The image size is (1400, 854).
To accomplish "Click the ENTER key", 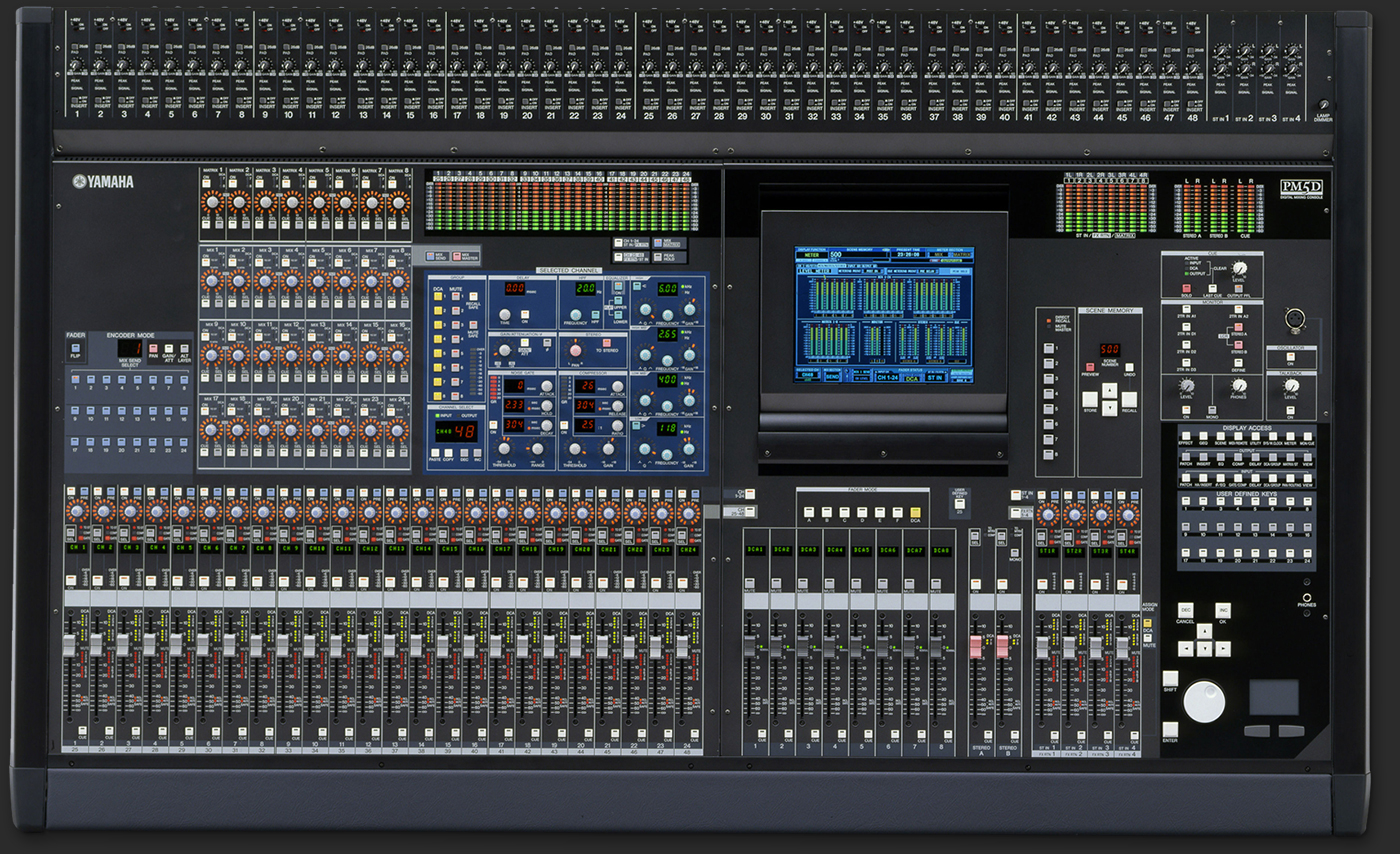I will [x=1170, y=729].
